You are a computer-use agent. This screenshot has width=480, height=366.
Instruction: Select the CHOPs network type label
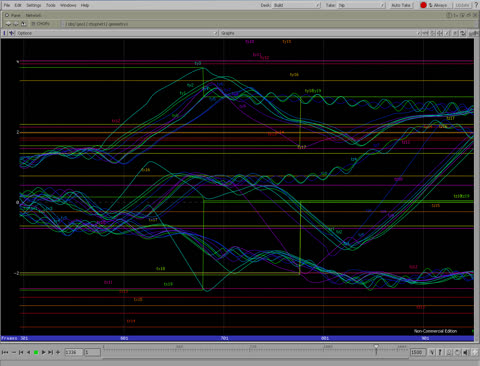click(40, 24)
